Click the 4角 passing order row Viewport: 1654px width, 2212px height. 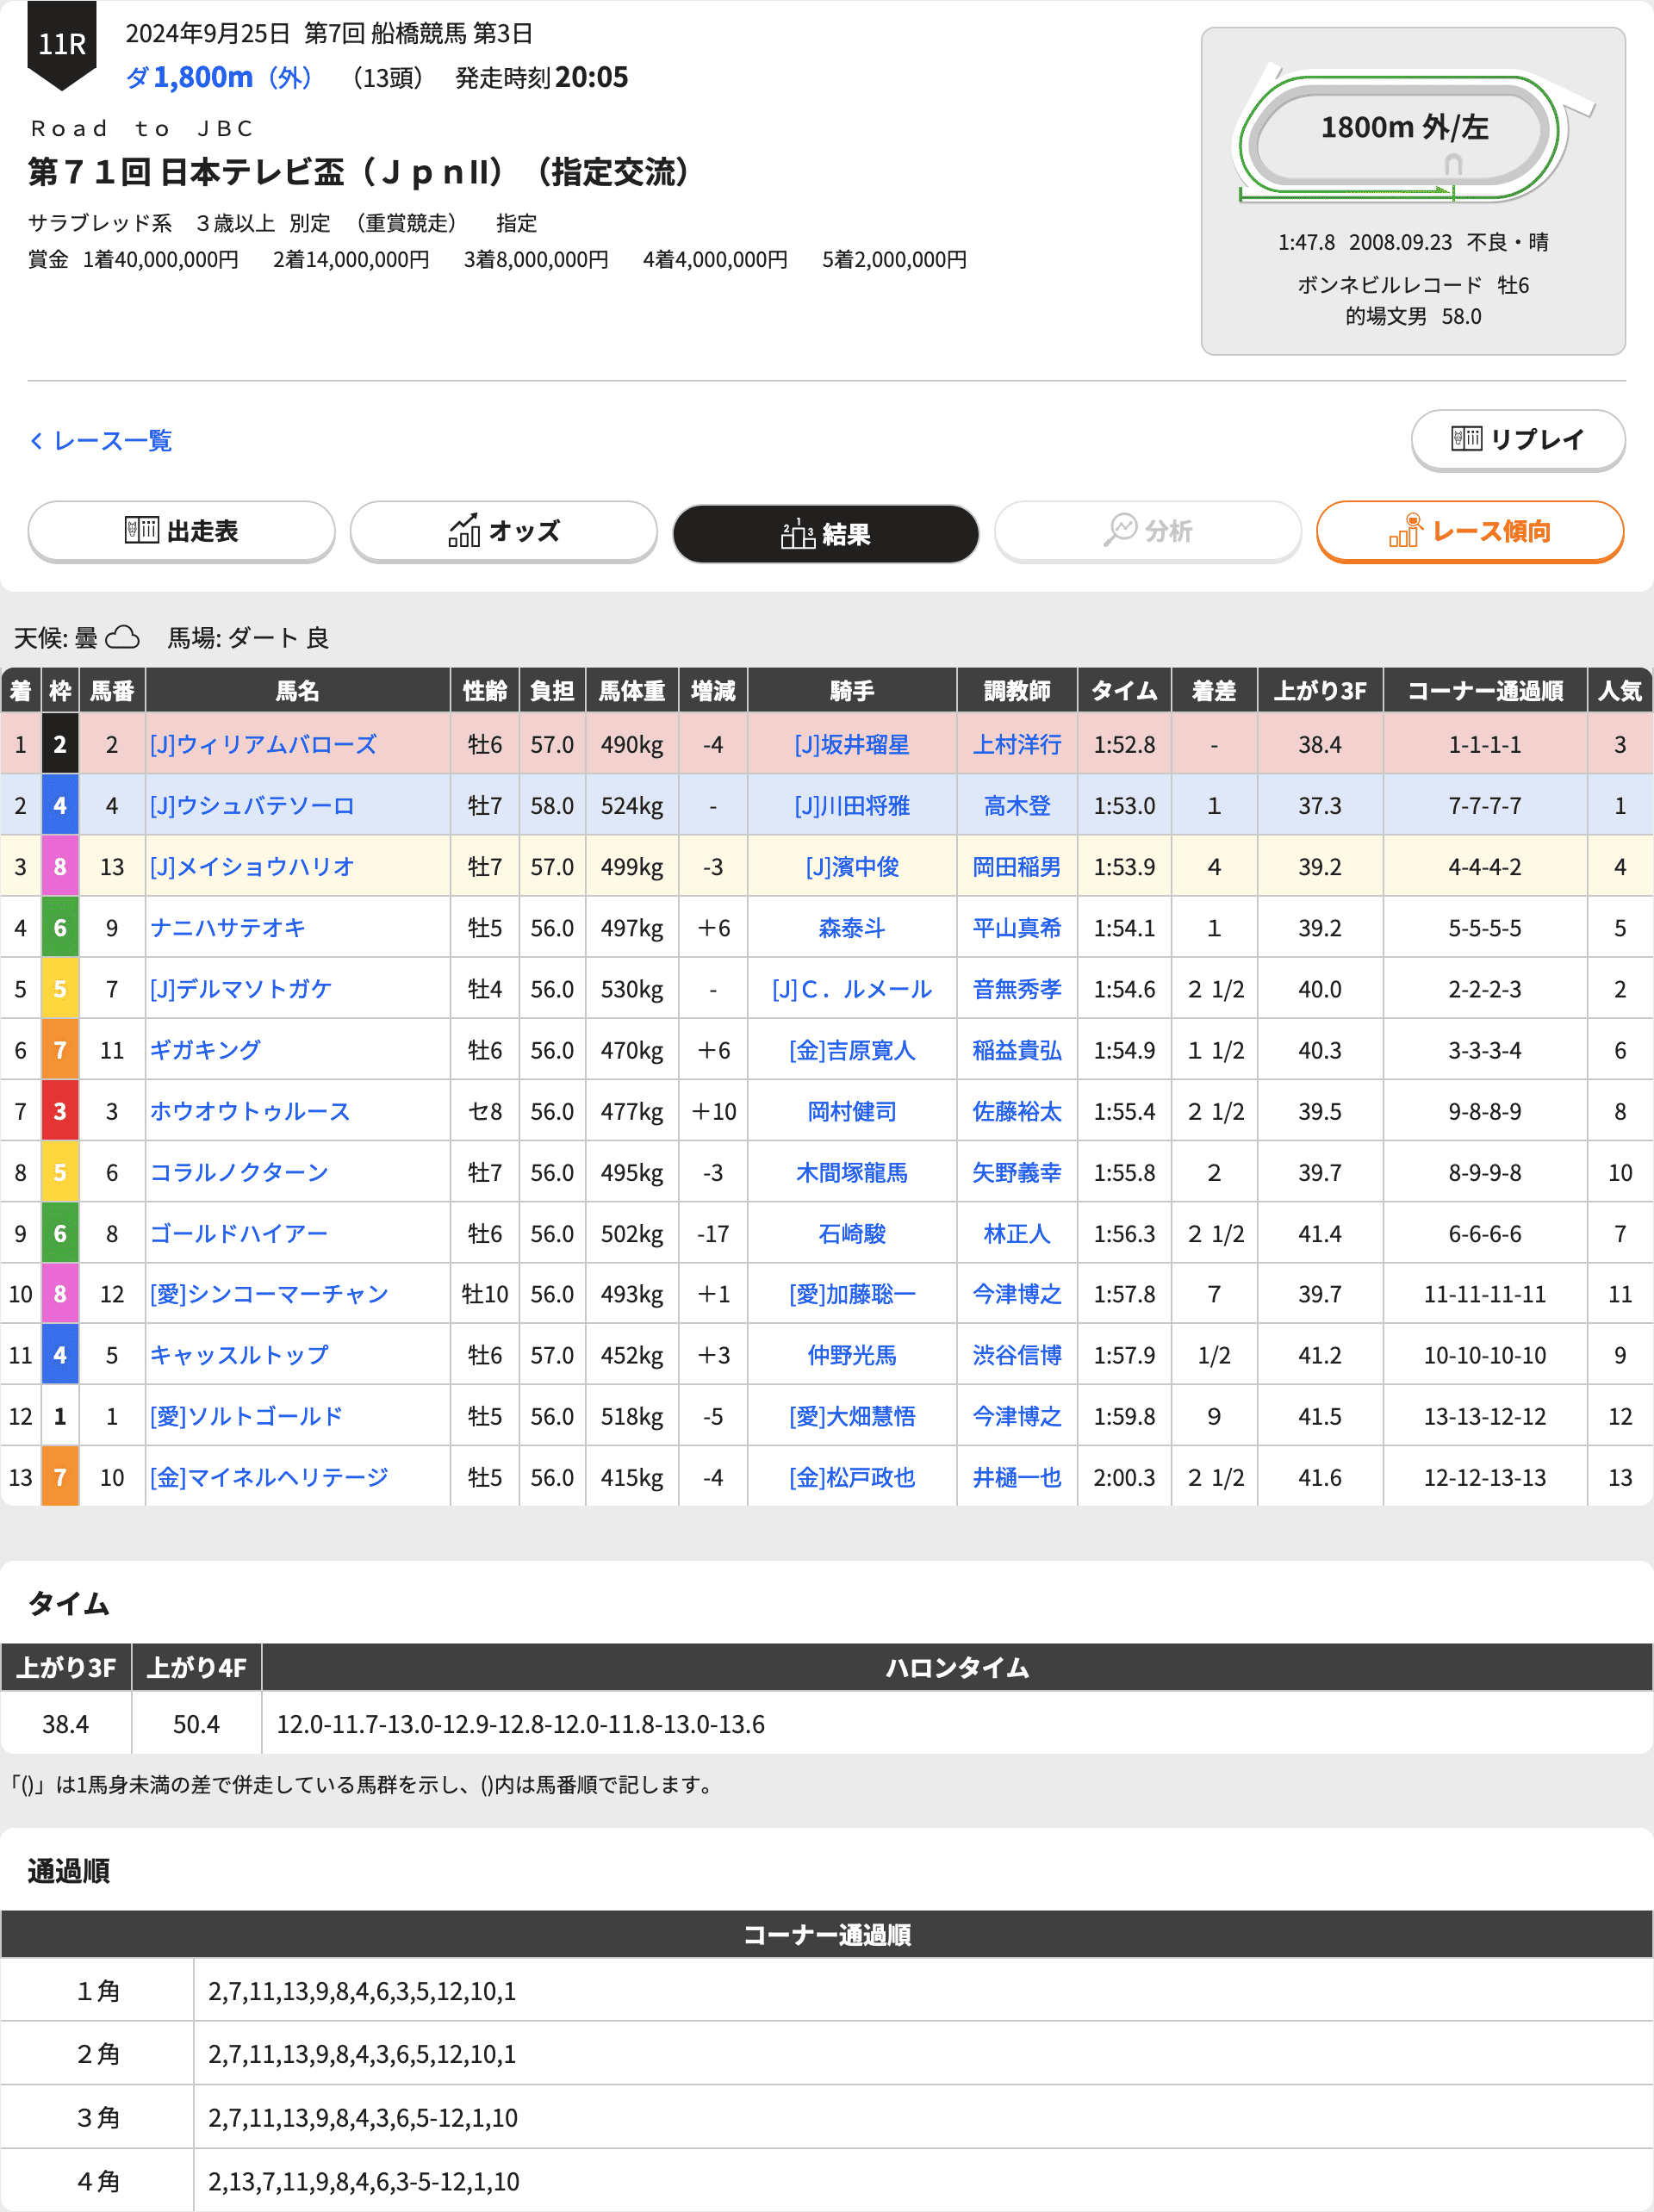tap(826, 2180)
